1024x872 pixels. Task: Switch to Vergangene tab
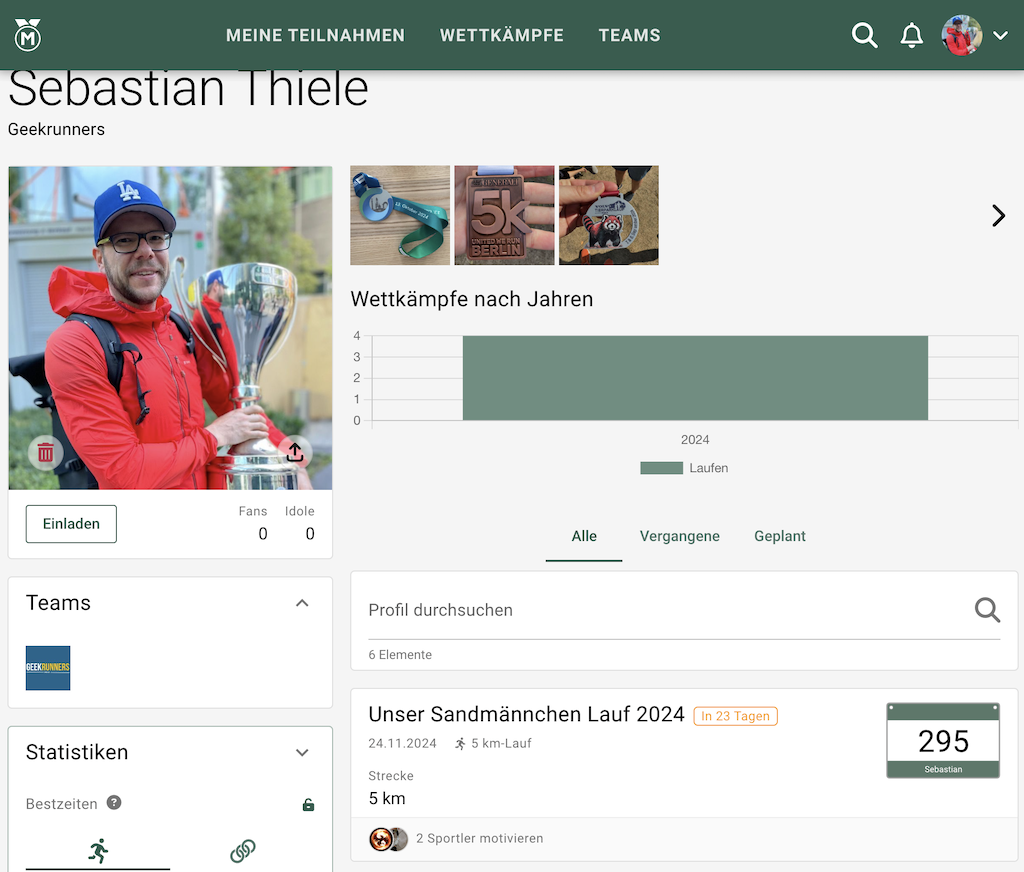pyautogui.click(x=679, y=536)
